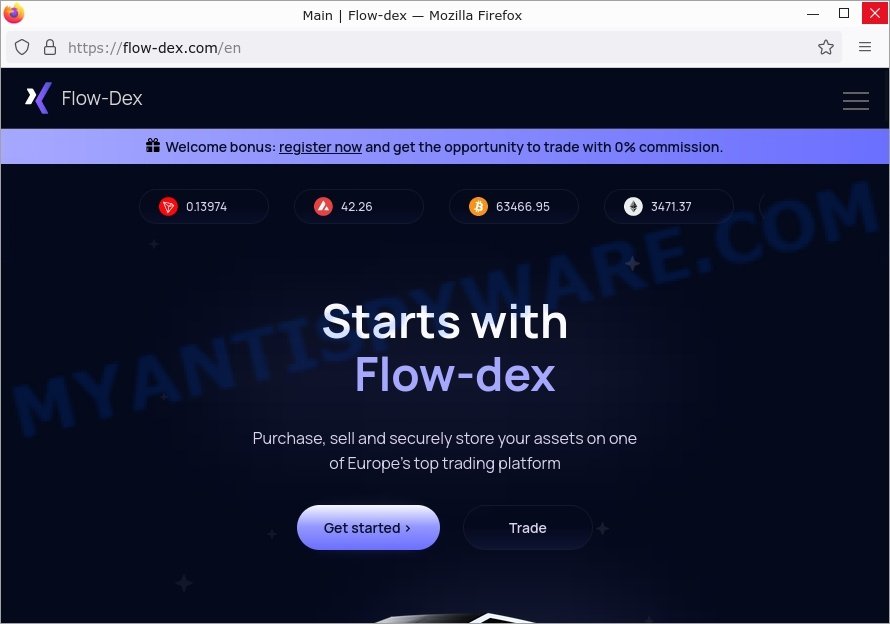Follow the 'register now' link
Screen dimensions: 890x624
coord(320,147)
